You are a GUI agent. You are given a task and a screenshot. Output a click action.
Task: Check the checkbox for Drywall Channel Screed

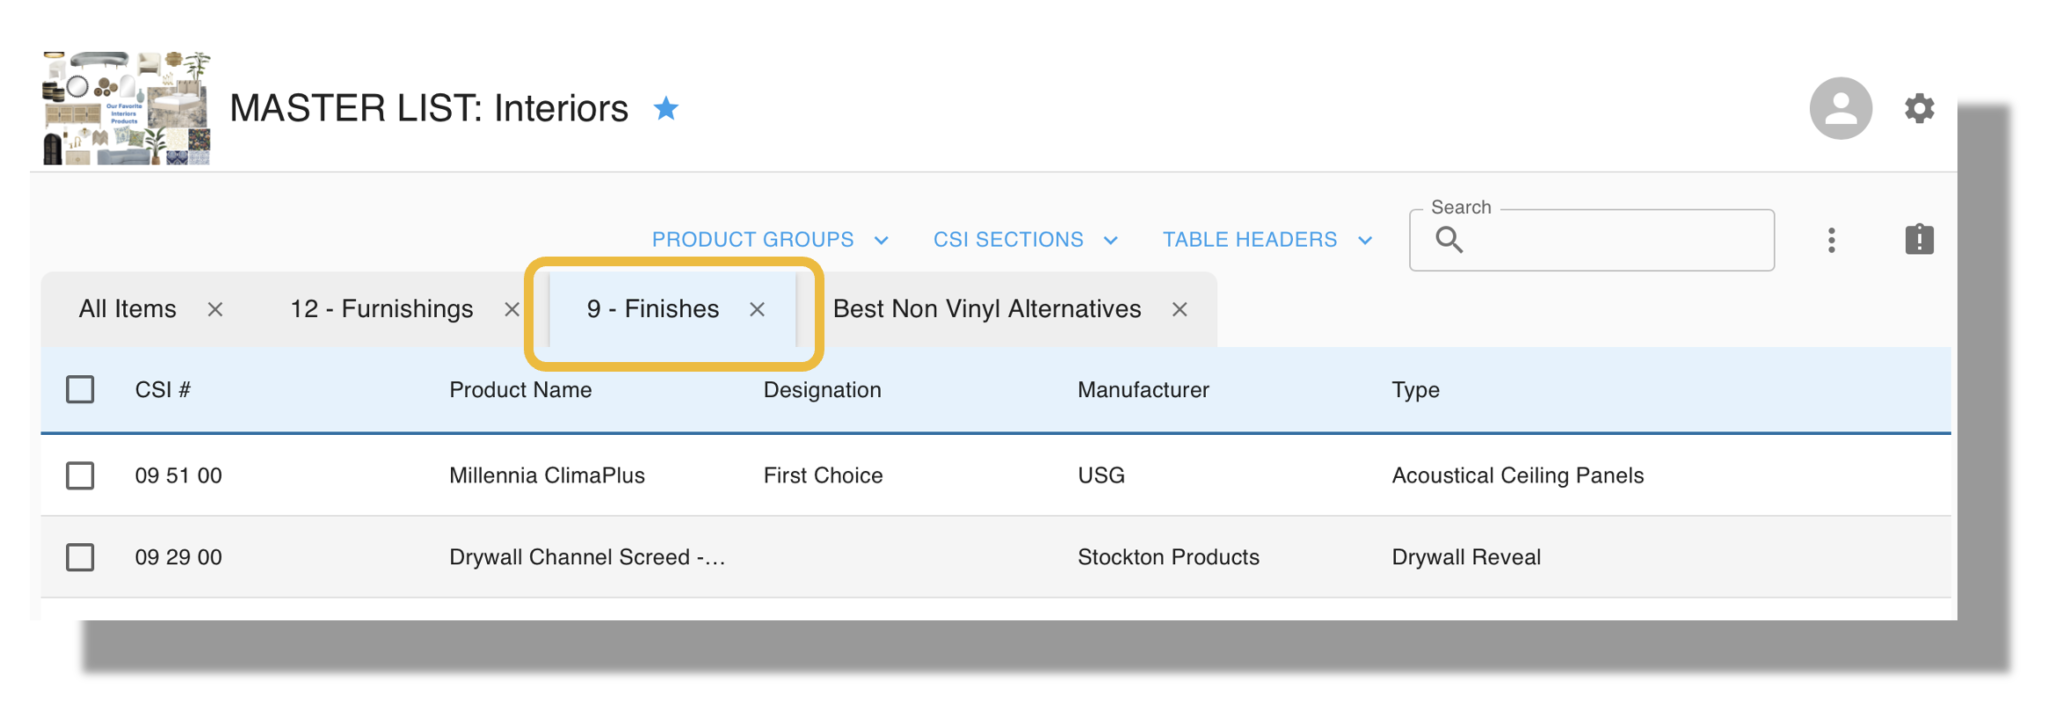pos(80,557)
